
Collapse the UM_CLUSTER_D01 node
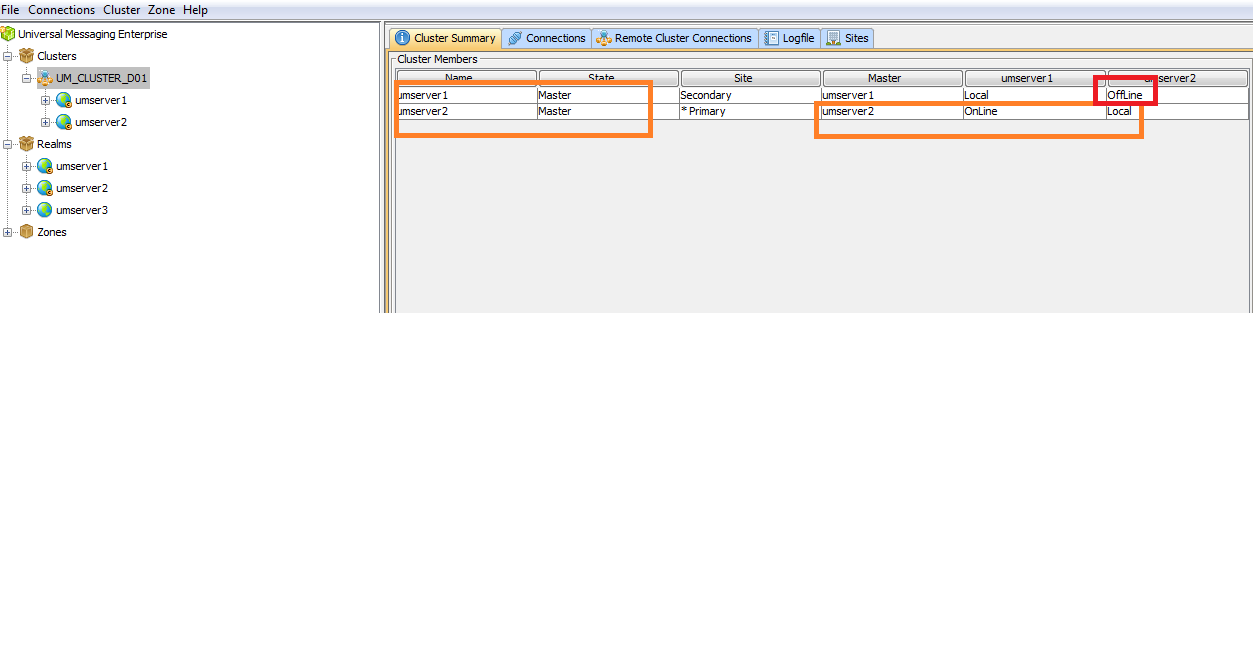coord(27,78)
